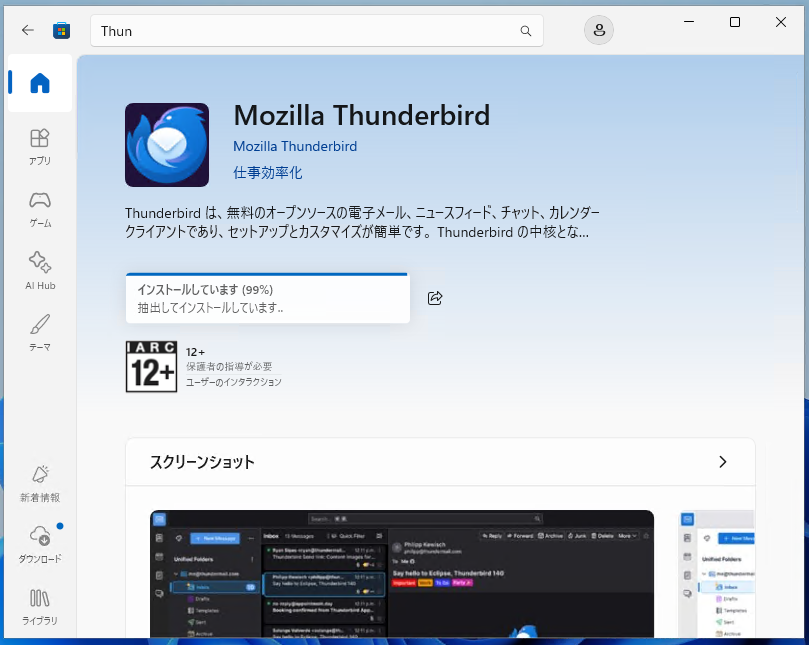Open the dark-theme Thunderbird screenshot thumbnail
The image size is (809, 645).
click(402, 574)
